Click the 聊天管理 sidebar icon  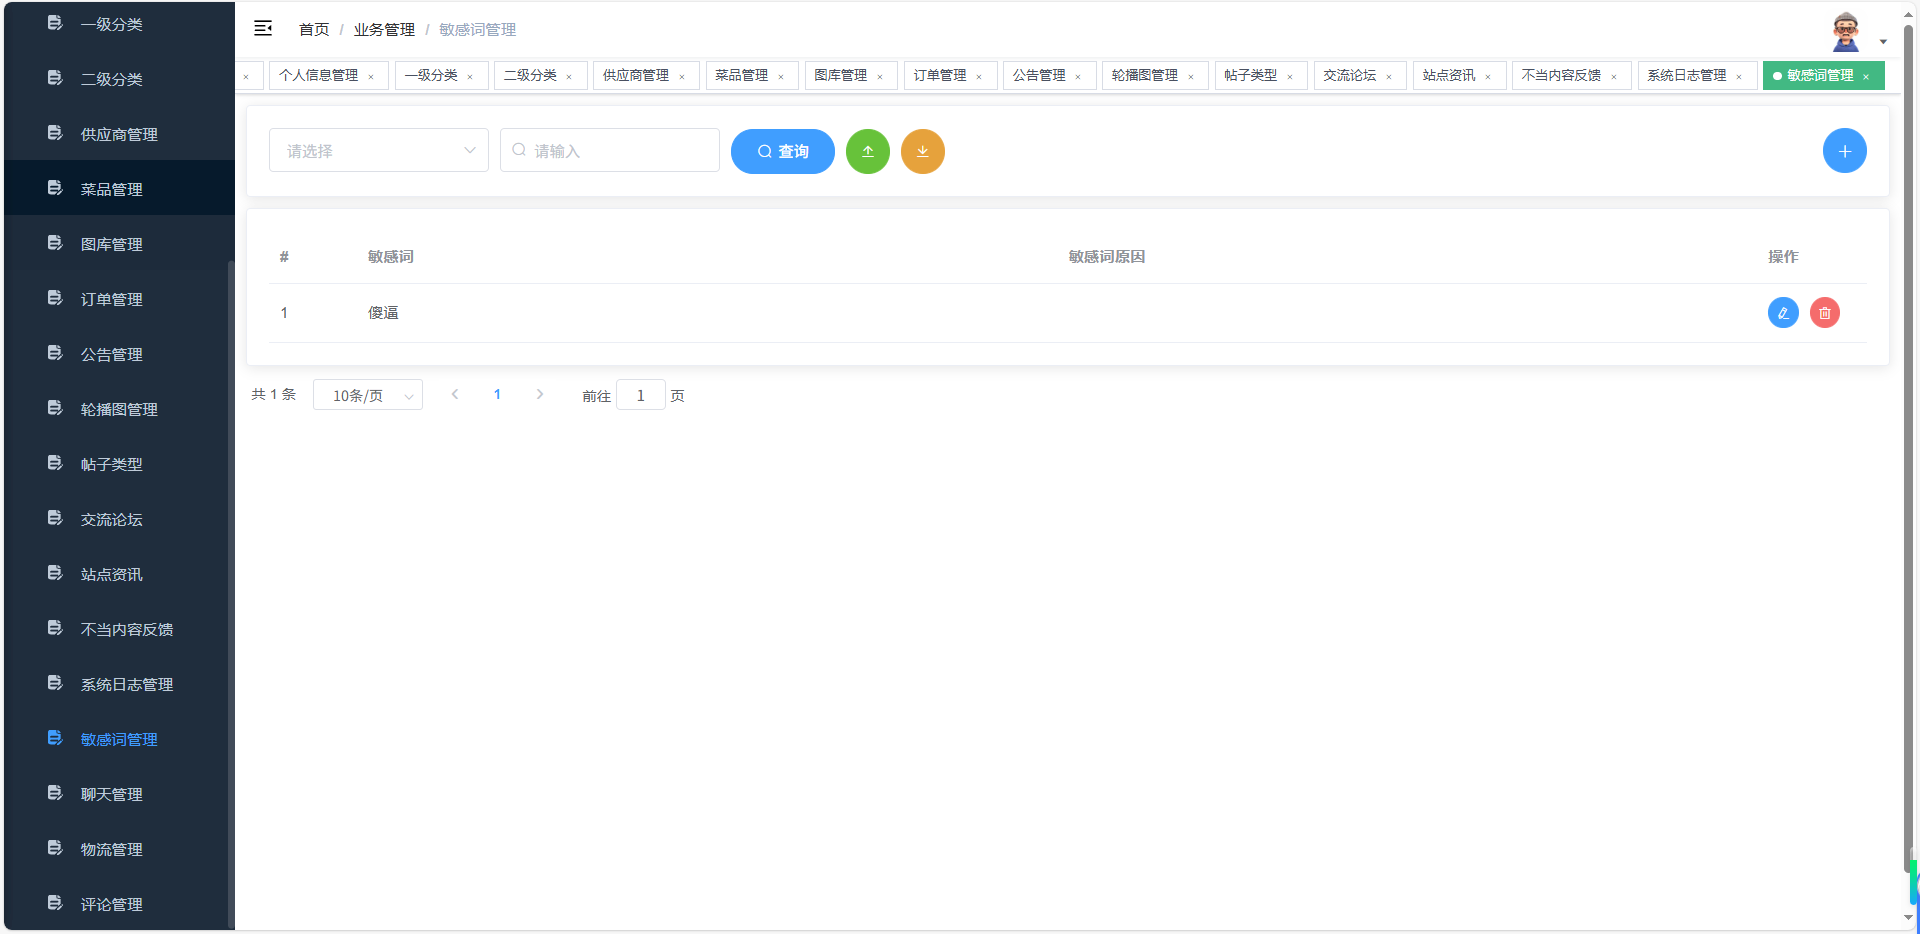[x=54, y=792]
